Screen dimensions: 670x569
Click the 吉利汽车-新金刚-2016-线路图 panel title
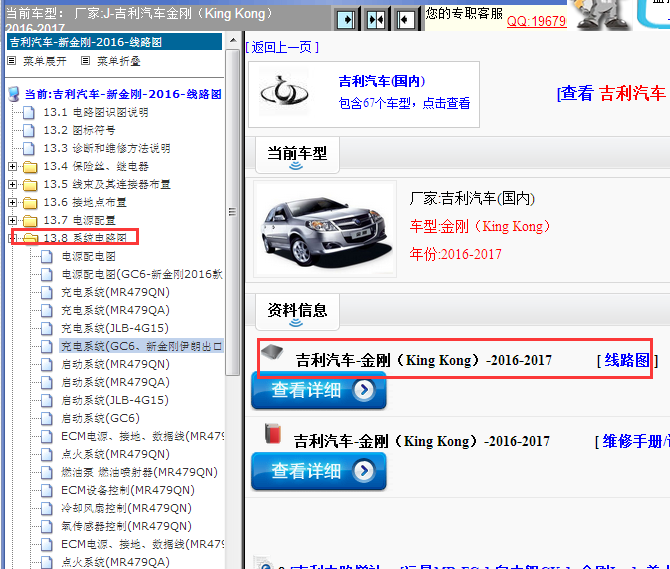coord(115,42)
